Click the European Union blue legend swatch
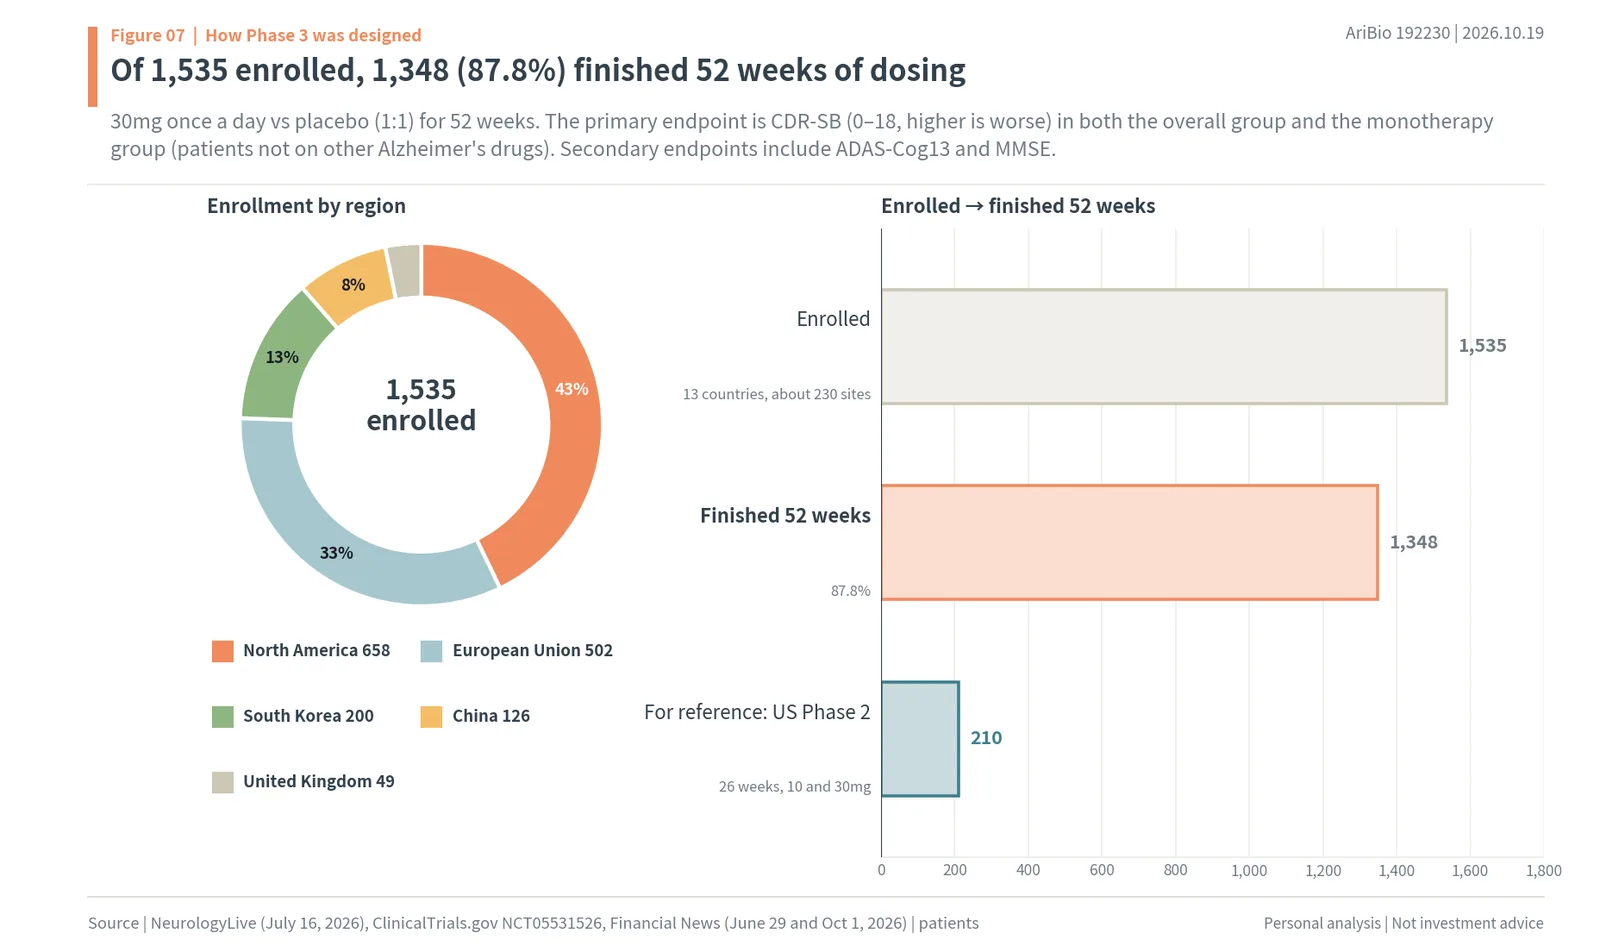This screenshot has height=952, width=1600. point(432,651)
